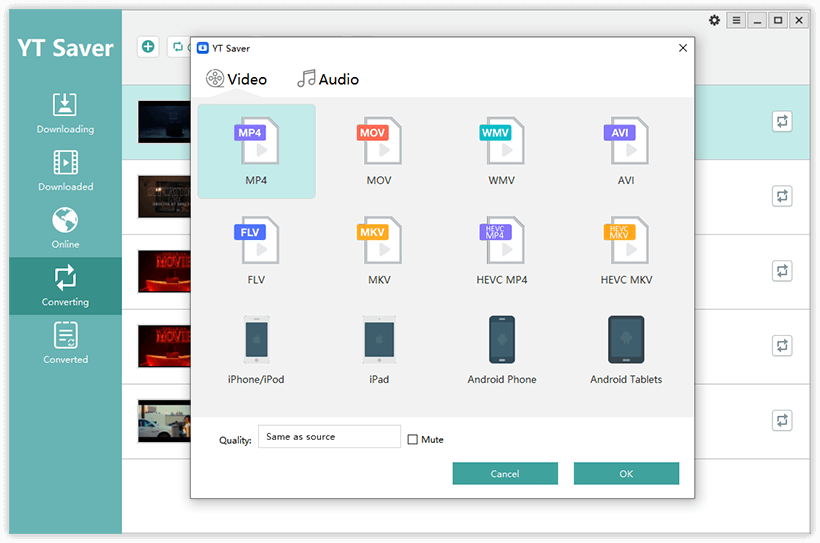The image size is (820, 543).
Task: Confirm with the OK button
Action: (627, 473)
